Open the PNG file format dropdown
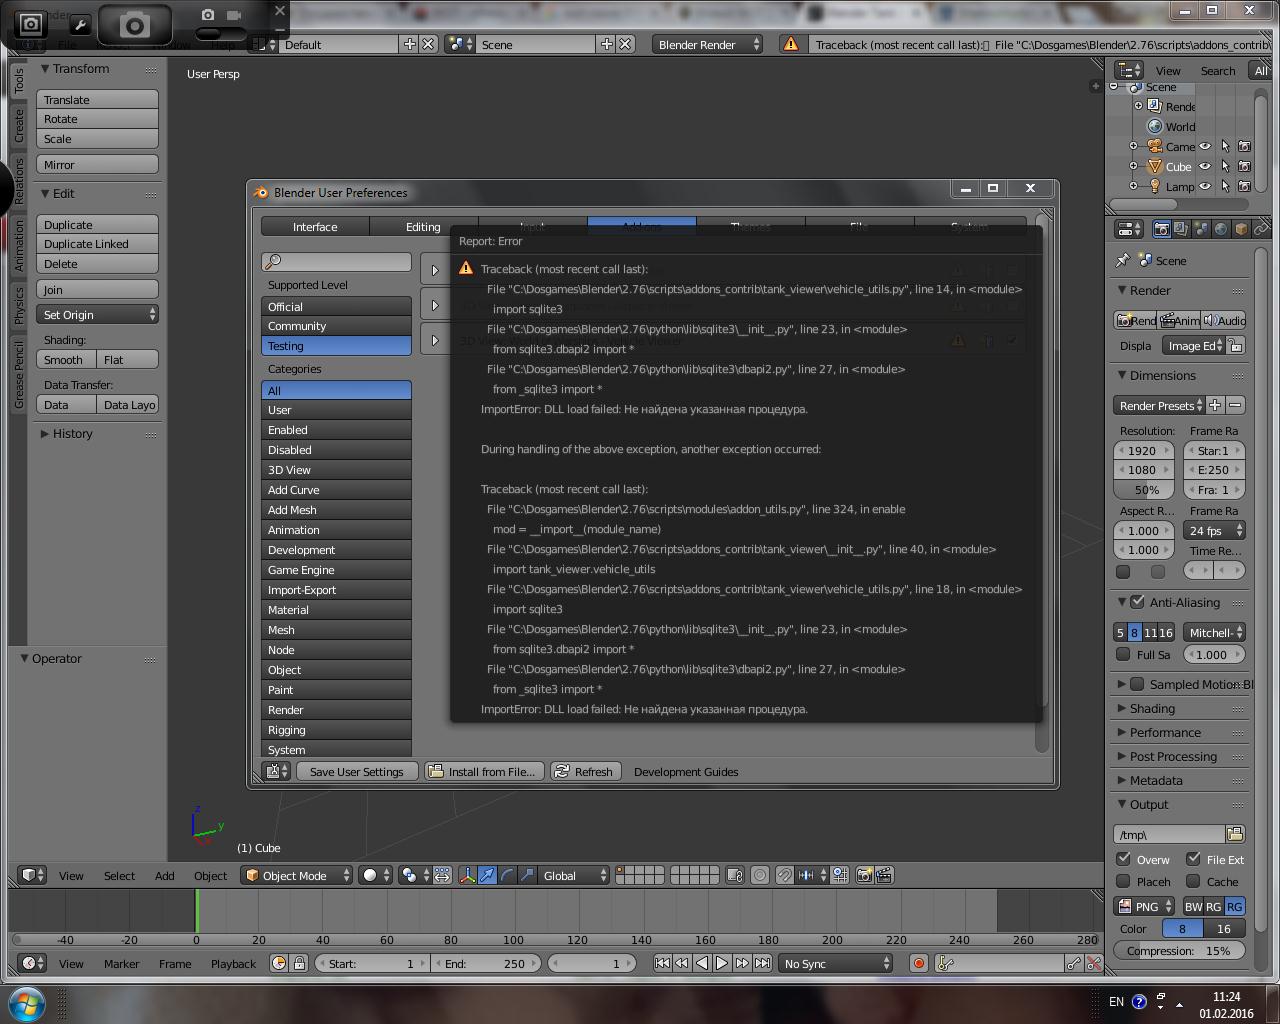1280x1024 pixels. pos(1145,906)
